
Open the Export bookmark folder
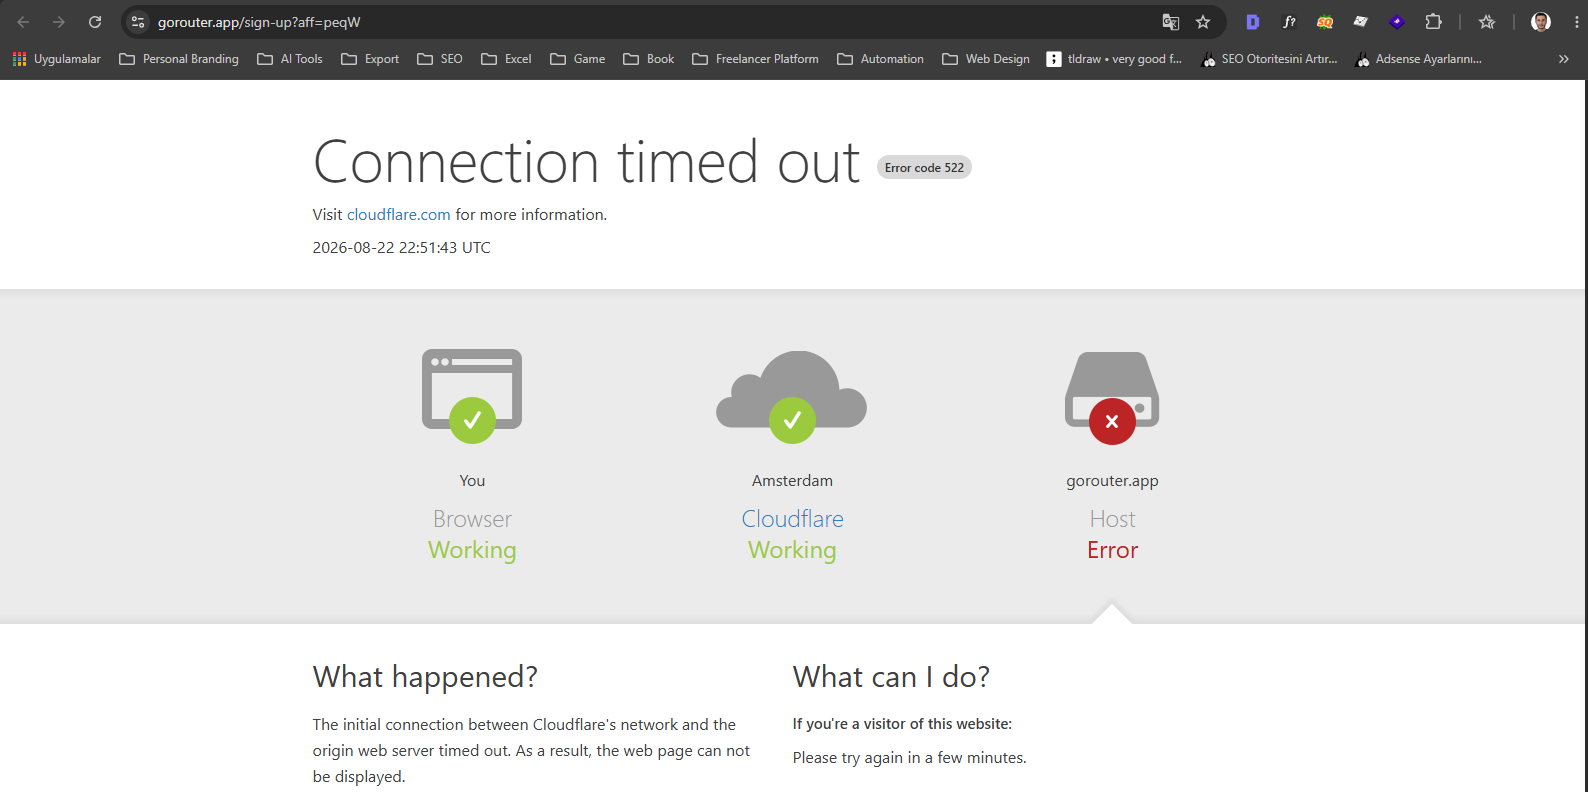370,59
